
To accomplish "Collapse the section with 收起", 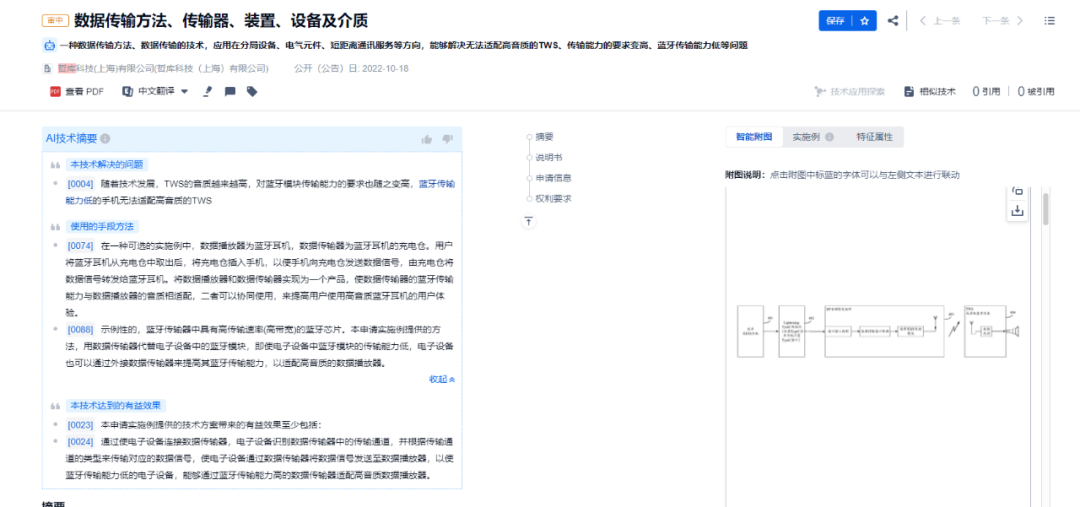I will coord(442,379).
